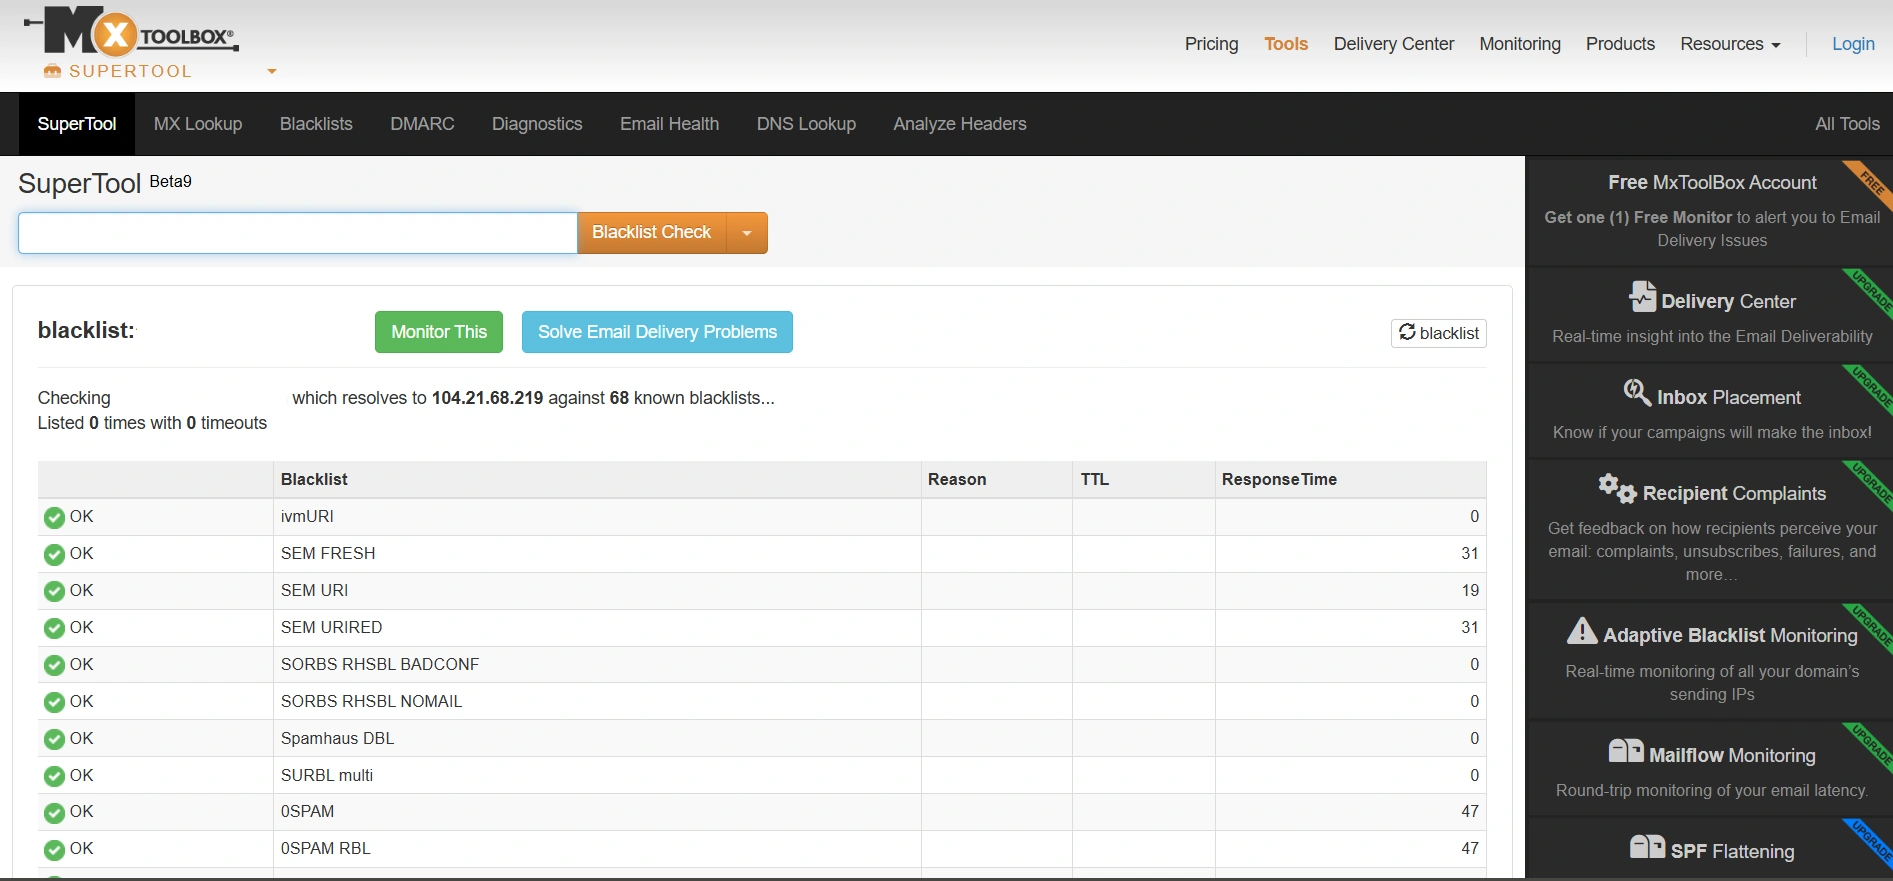Click the SORBS RHSBL BADCONF blacklist name

pyautogui.click(x=380, y=665)
